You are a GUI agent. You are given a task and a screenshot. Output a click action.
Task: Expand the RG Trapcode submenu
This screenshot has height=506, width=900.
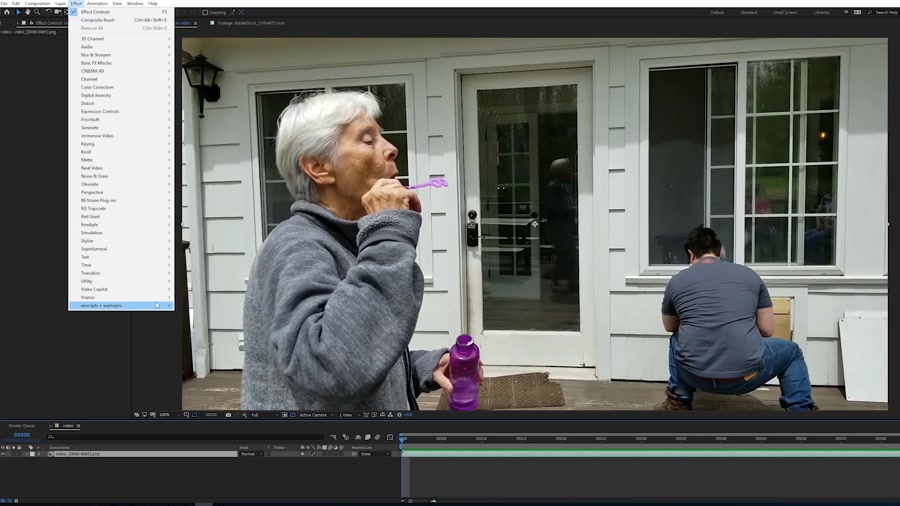[121, 208]
